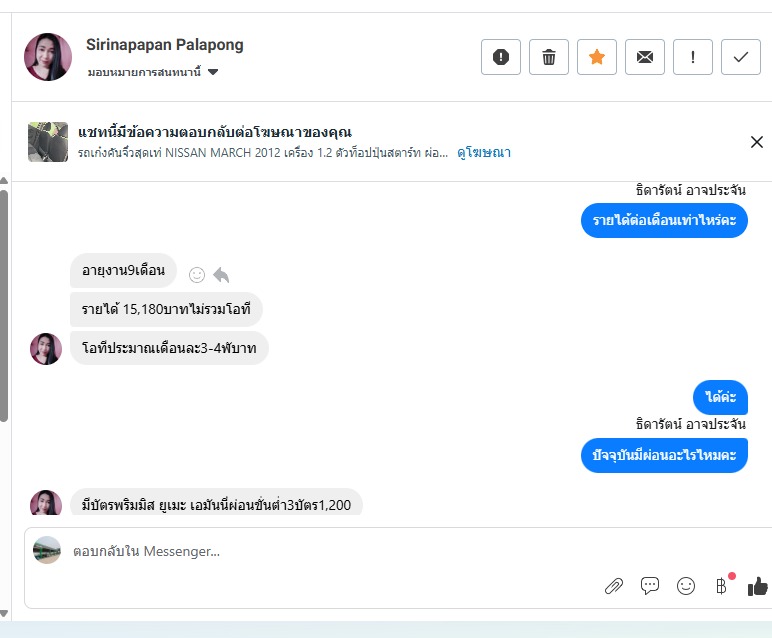Screen dimensions: 772x638
Task: Mark conversation as unread with envelope icon
Action: 645,57
